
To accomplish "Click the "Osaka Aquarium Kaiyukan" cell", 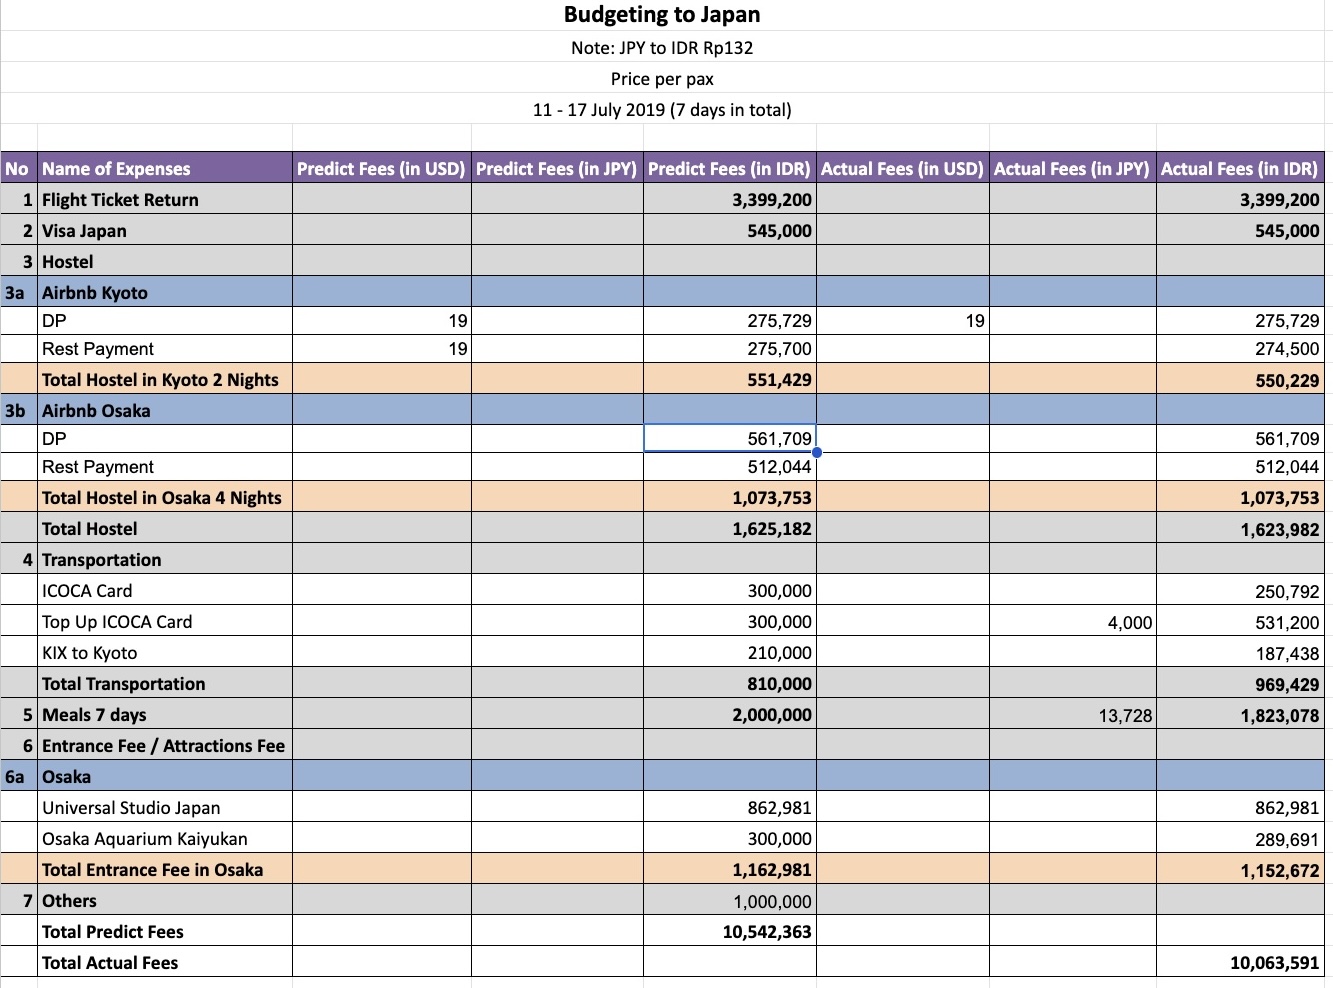I will [165, 839].
